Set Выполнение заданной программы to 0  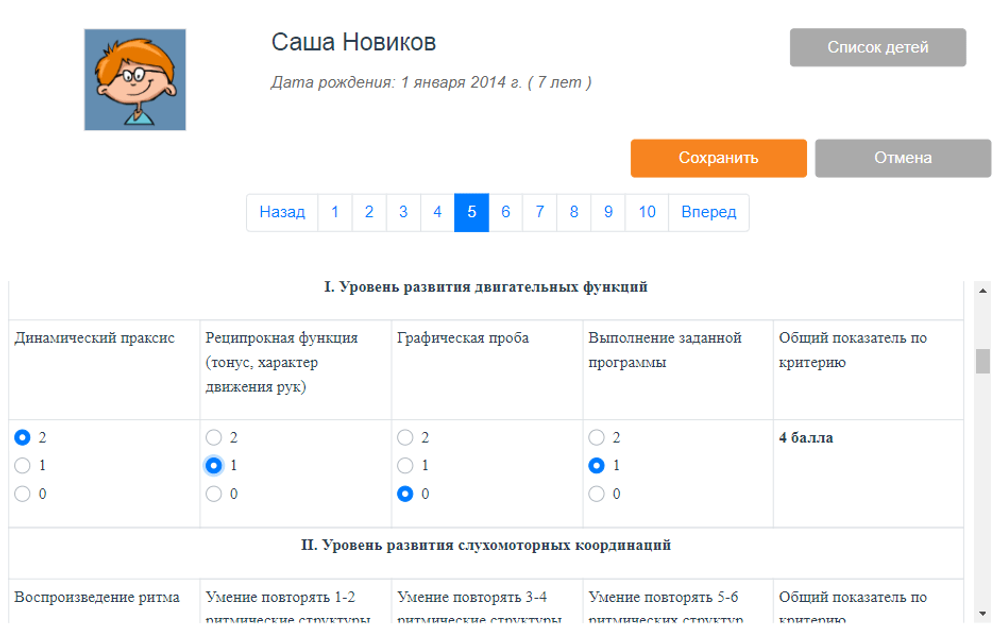click(x=596, y=493)
